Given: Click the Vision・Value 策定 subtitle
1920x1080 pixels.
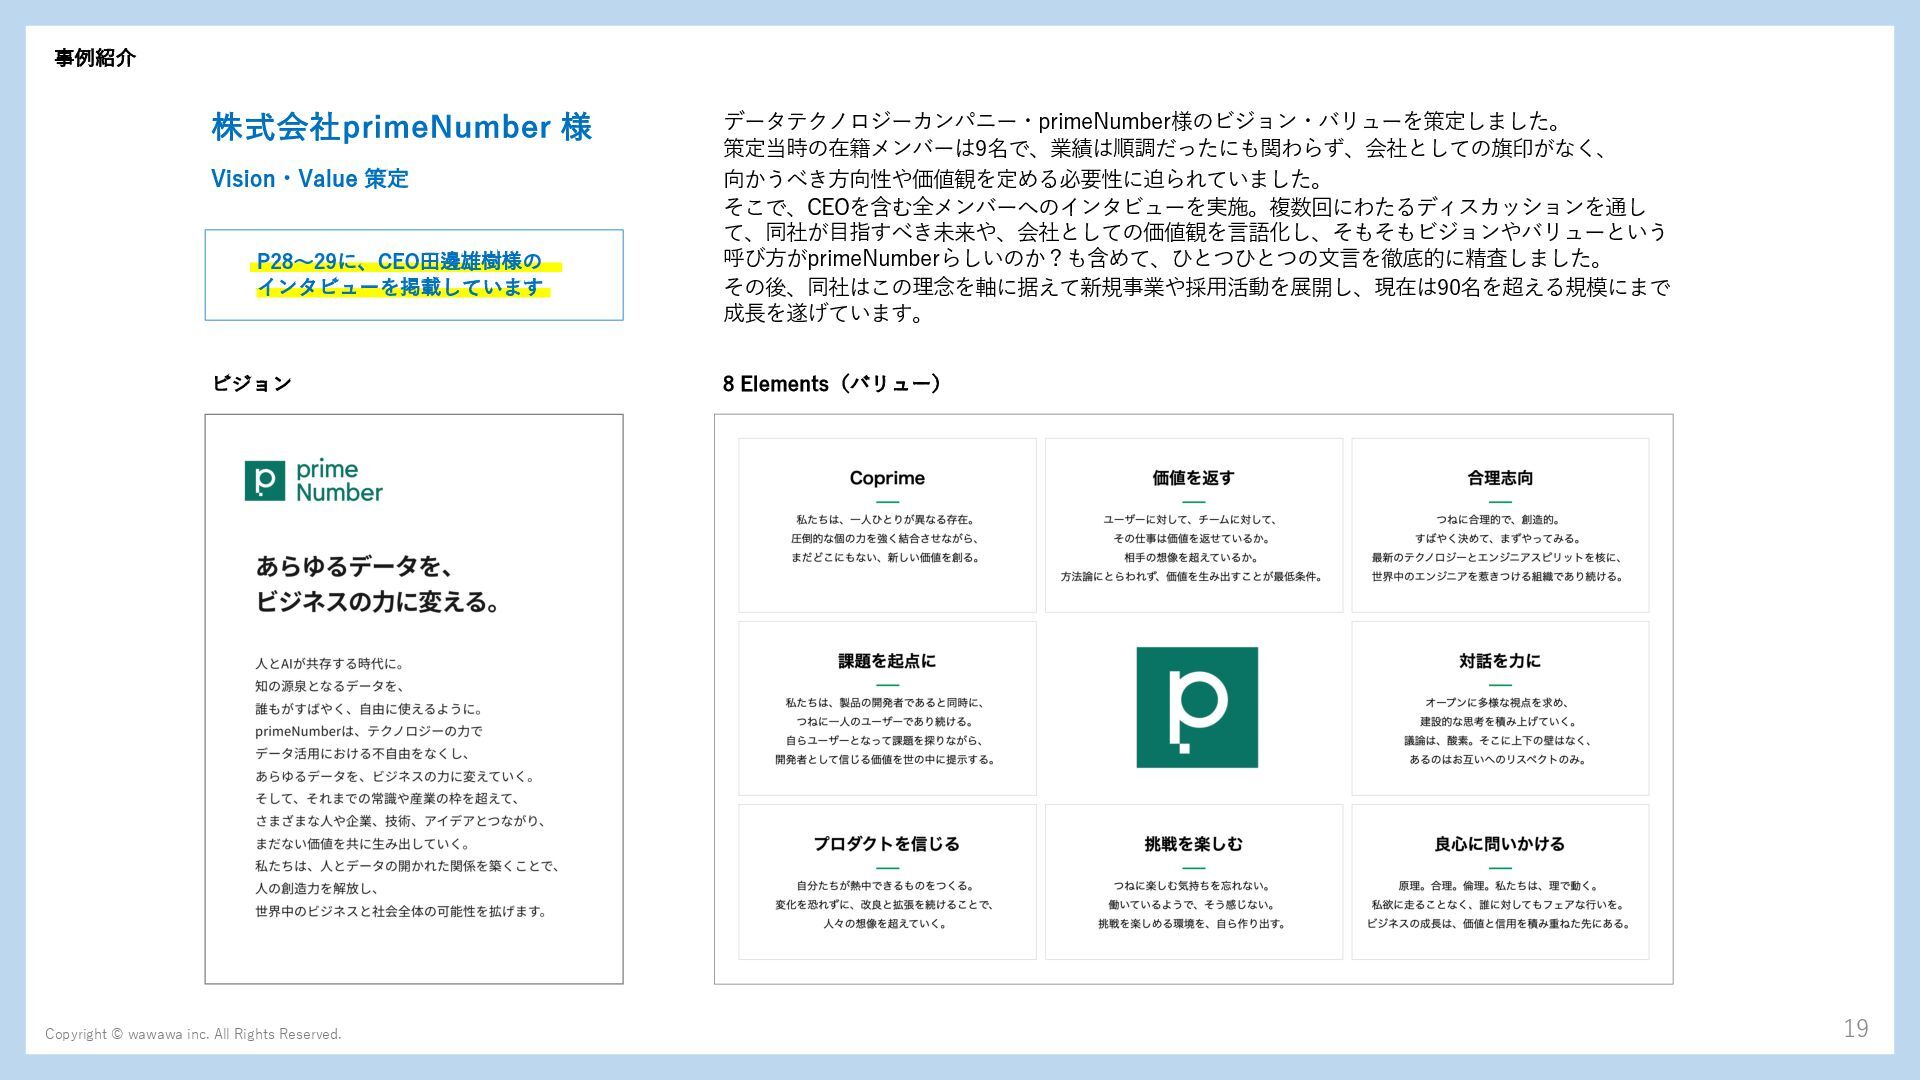Looking at the screenshot, I should (x=310, y=179).
